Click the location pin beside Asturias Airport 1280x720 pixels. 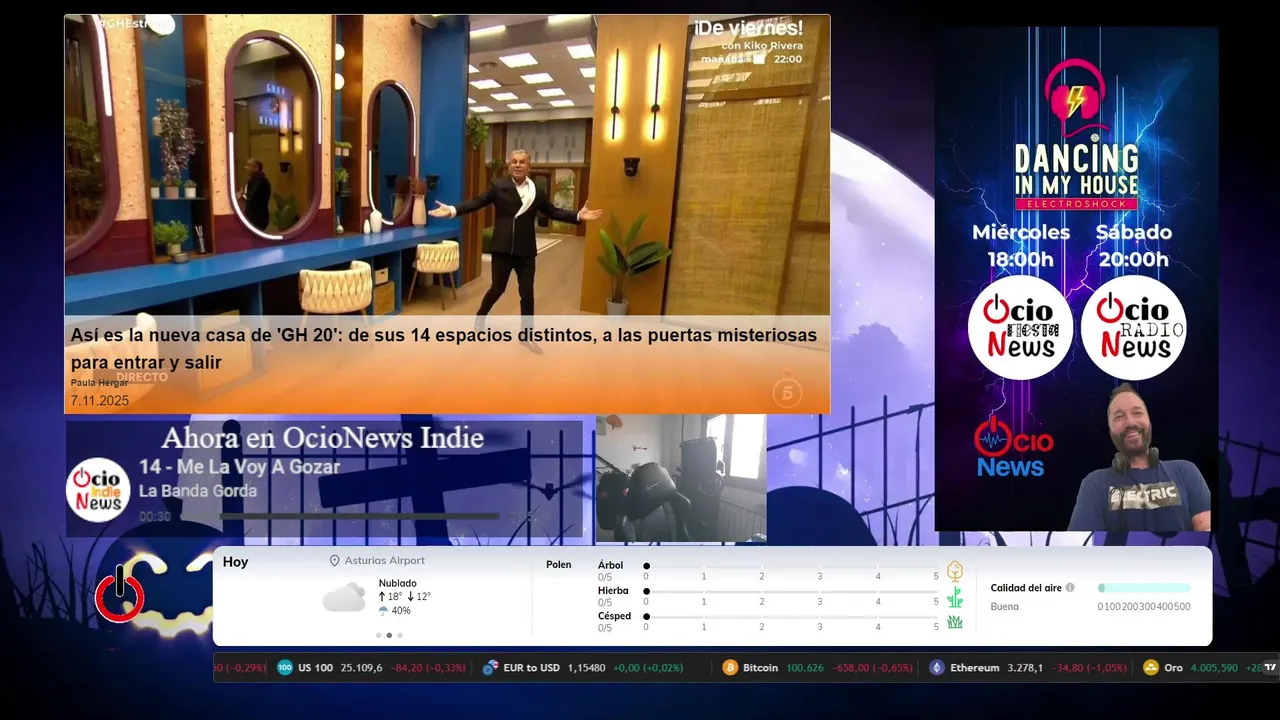[335, 561]
